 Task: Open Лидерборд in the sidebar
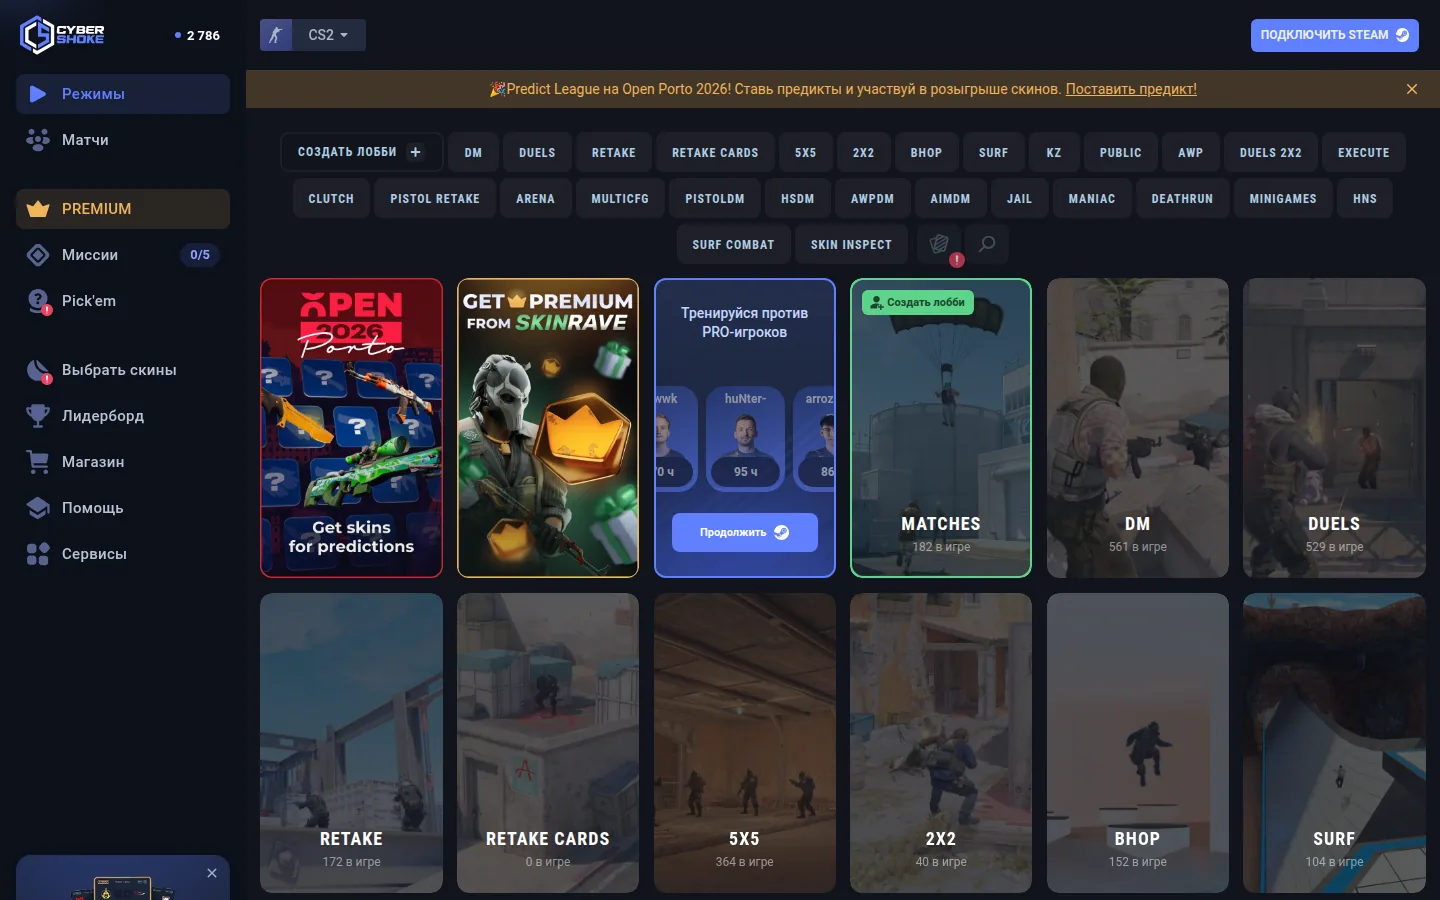(x=123, y=416)
